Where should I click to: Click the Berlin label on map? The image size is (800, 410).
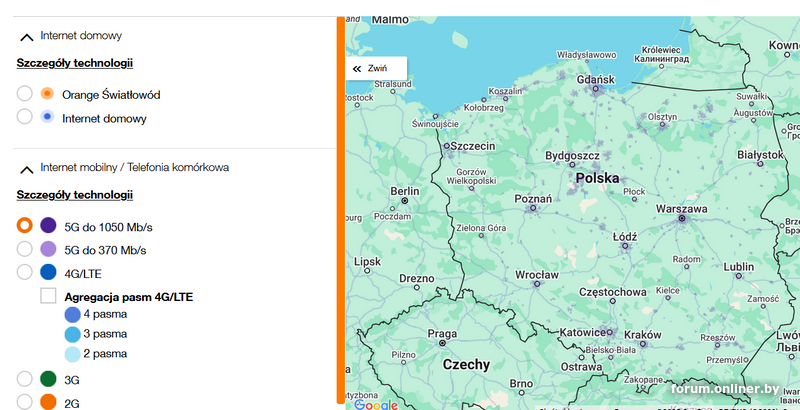click(405, 191)
